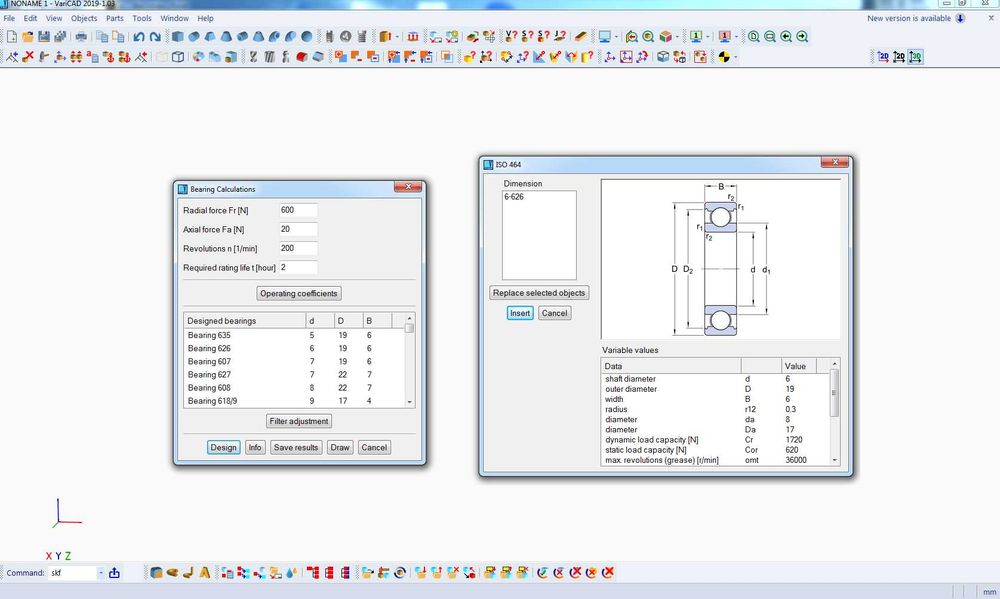The height and width of the screenshot is (599, 1000).
Task: Click Insert in the ISO 464 dialog
Action: (x=520, y=313)
